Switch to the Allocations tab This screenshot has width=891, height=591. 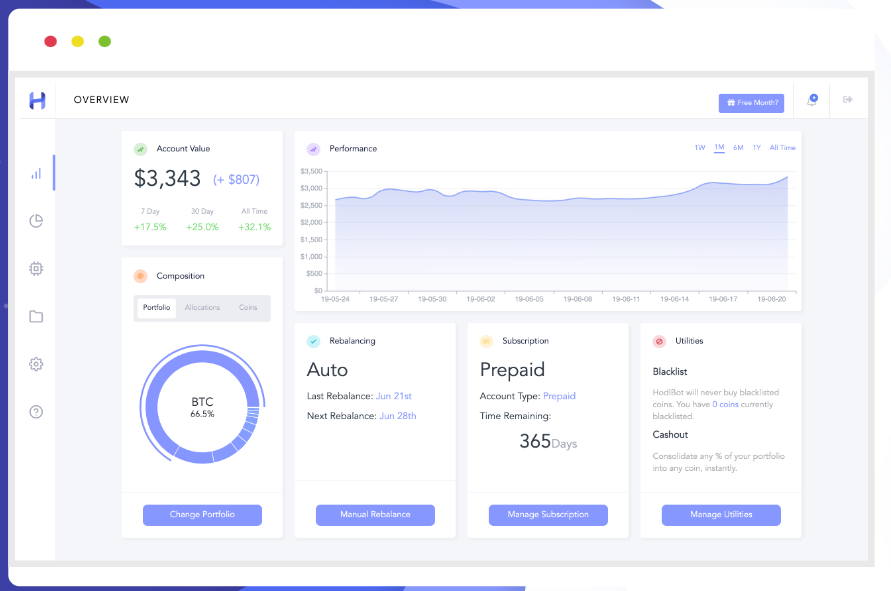[x=202, y=307]
